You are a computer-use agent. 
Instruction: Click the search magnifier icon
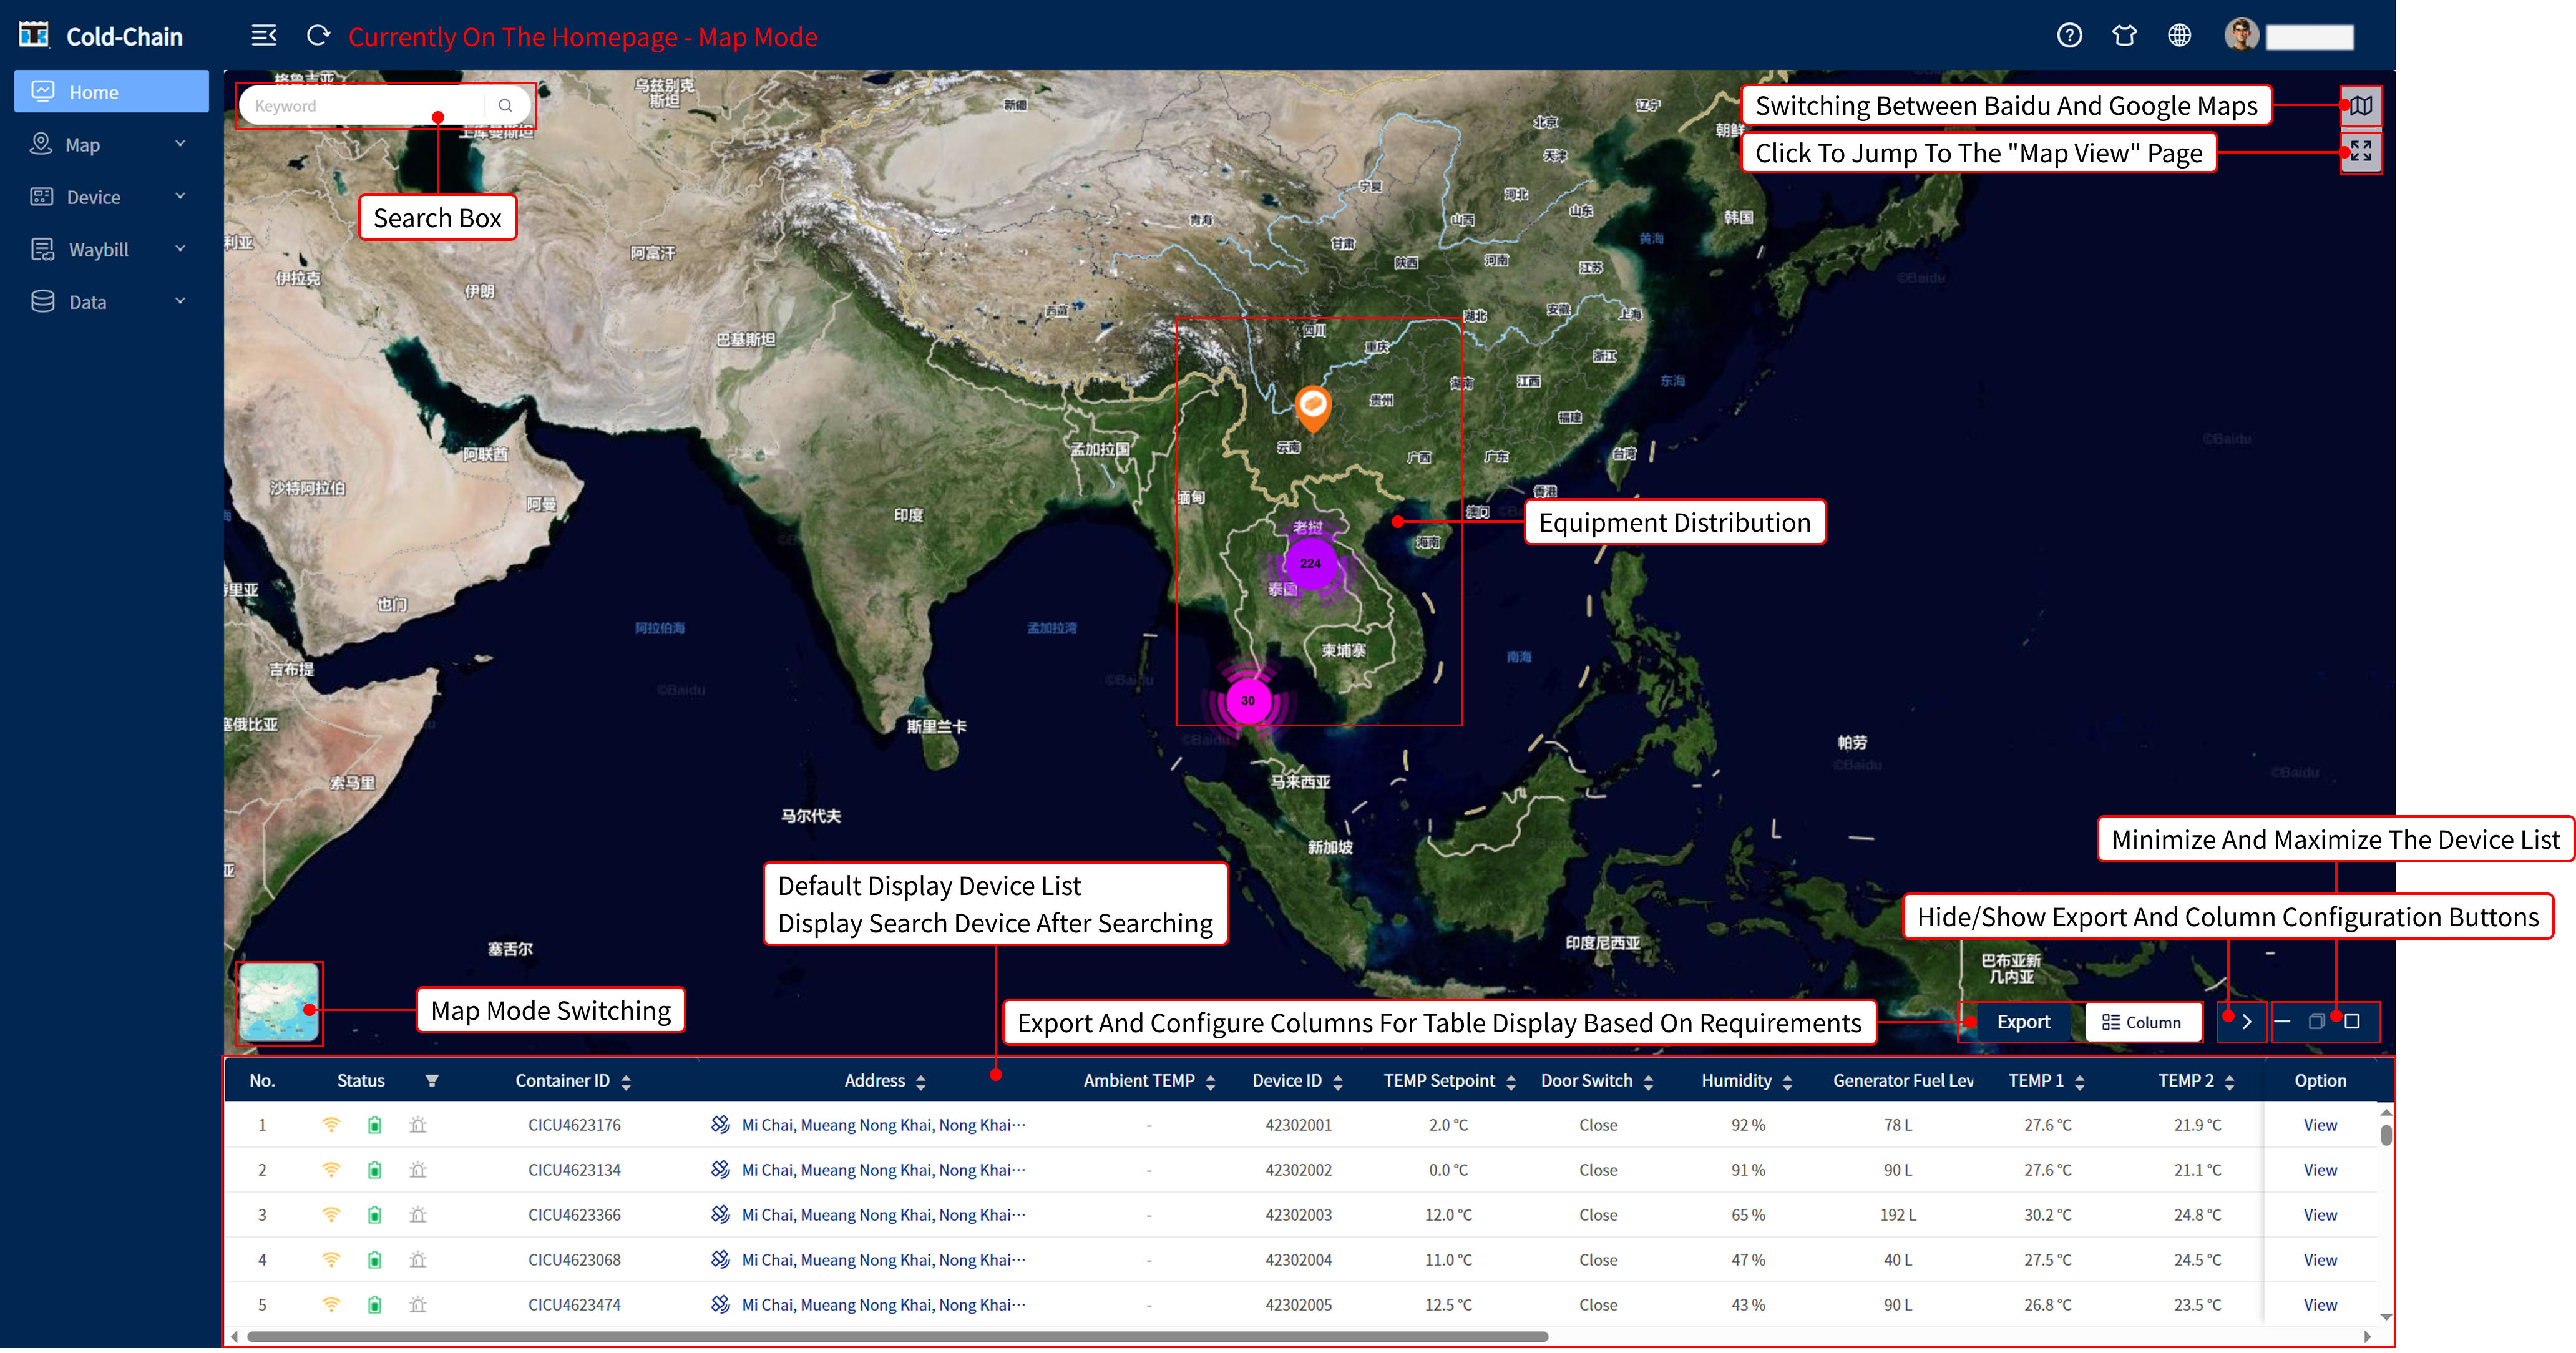pyautogui.click(x=505, y=105)
